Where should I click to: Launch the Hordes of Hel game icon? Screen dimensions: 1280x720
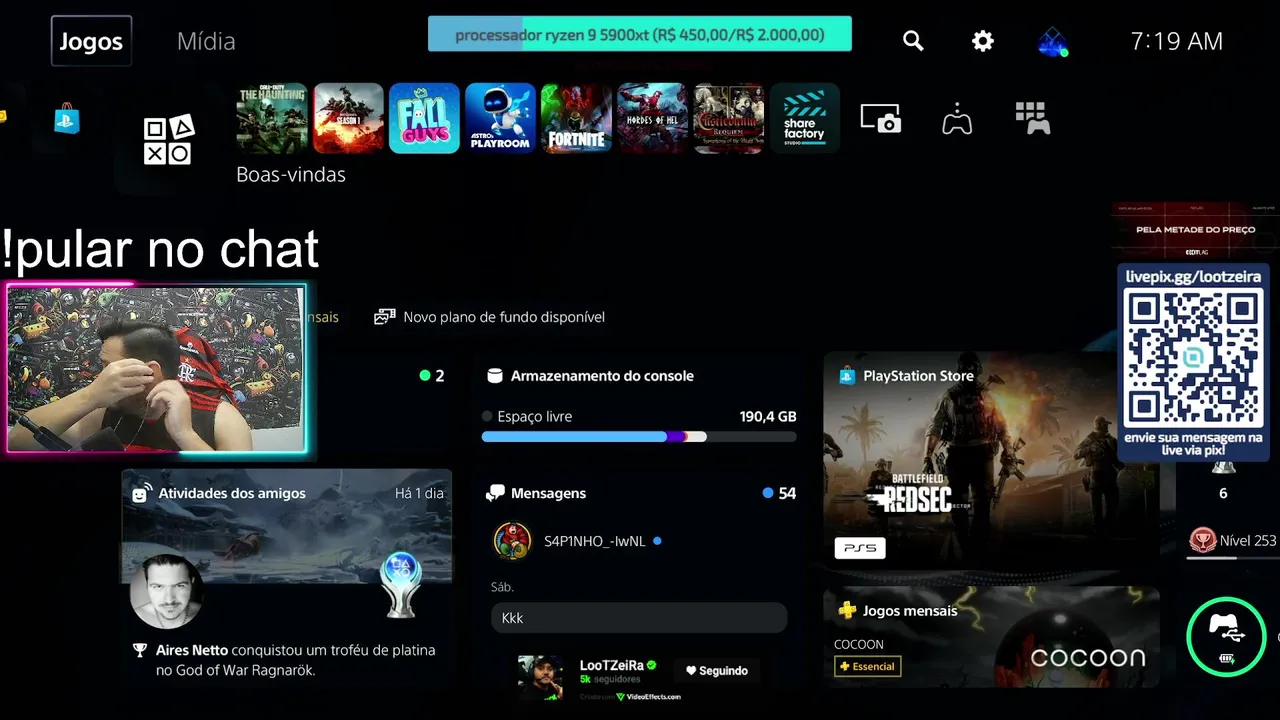click(652, 118)
